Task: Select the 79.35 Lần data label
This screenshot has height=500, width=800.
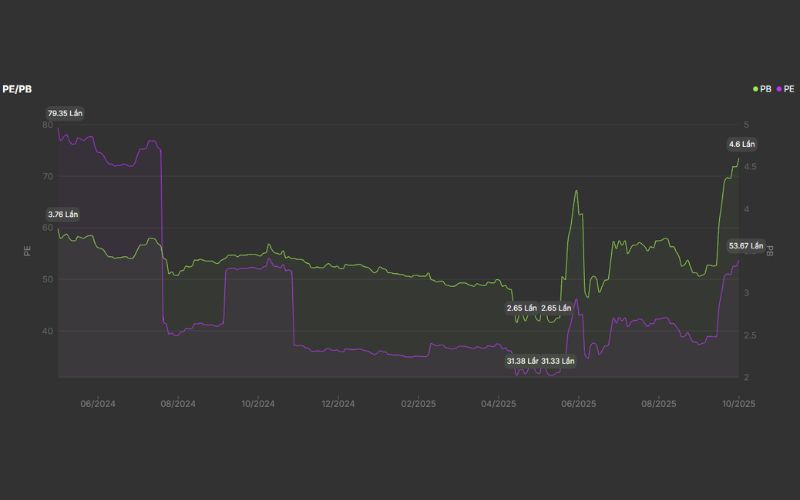Action: pyautogui.click(x=63, y=114)
